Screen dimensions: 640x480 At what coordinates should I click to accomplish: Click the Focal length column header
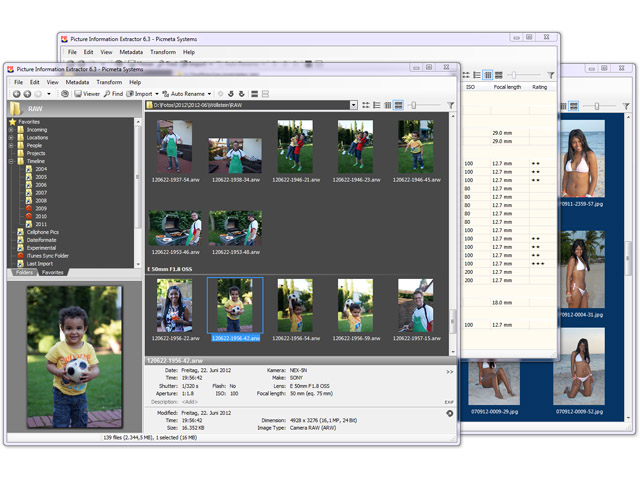click(x=507, y=87)
